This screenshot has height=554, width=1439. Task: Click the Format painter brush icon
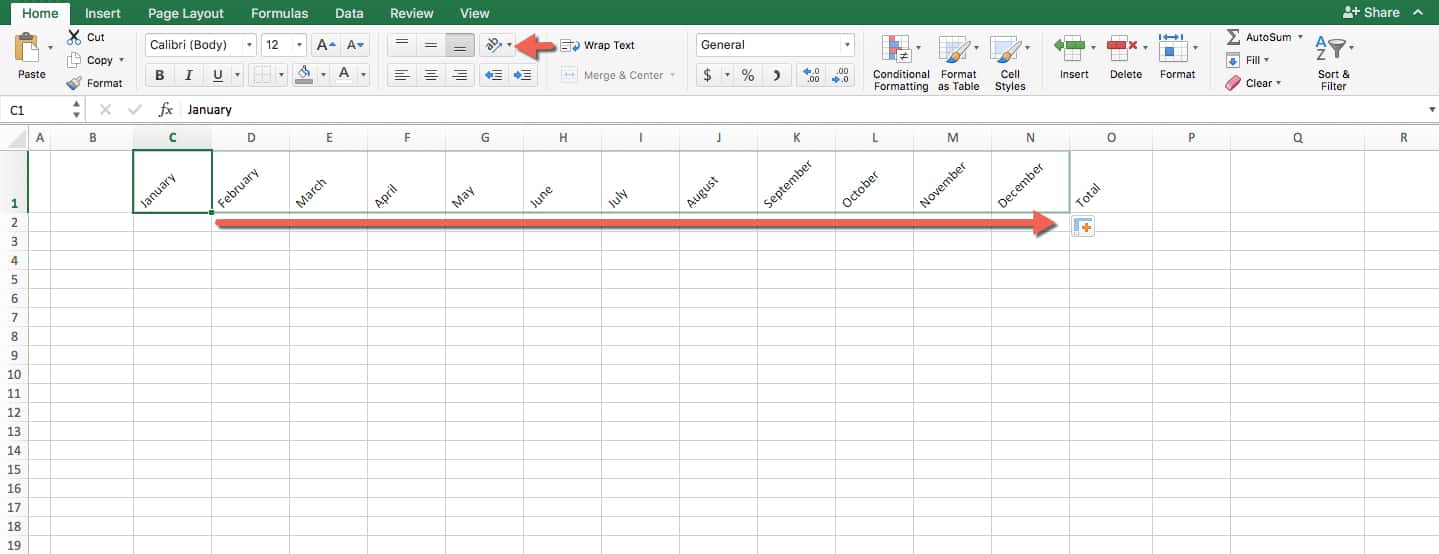74,83
